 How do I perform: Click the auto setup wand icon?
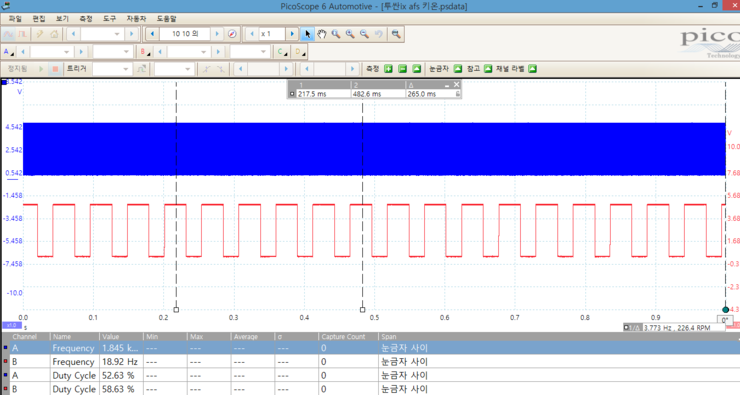[x=40, y=34]
